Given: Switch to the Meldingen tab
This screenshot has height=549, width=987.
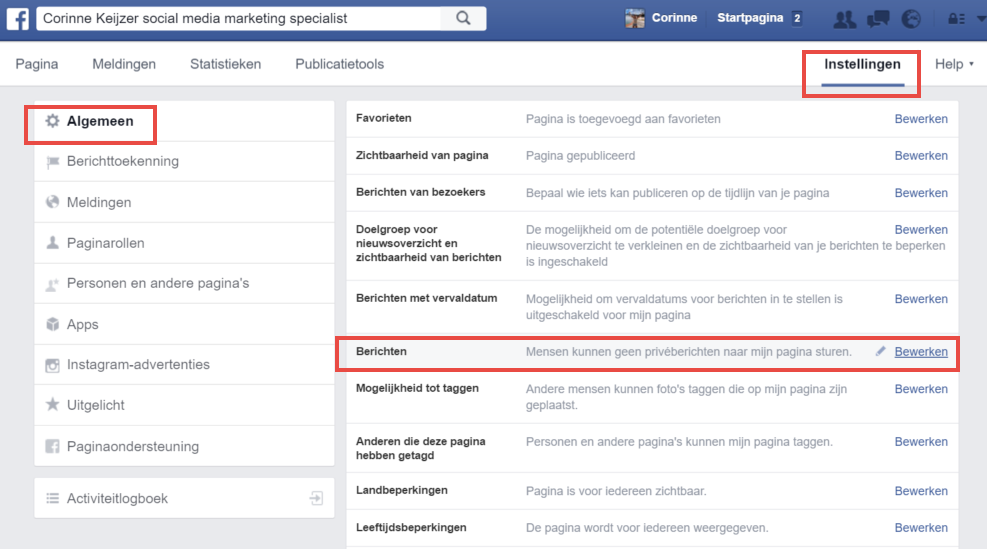Looking at the screenshot, I should click(124, 64).
